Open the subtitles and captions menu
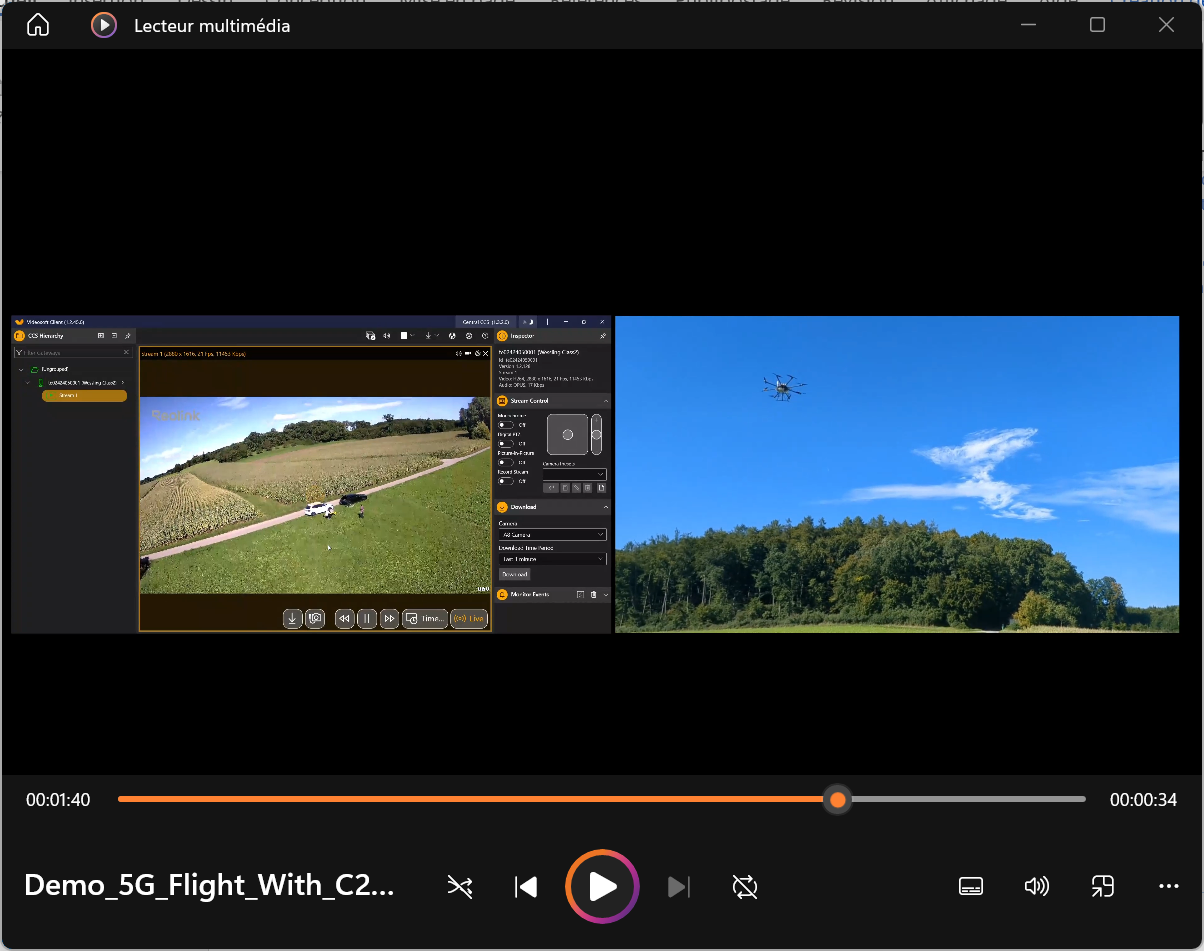Viewport: 1204px width, 951px height. [x=970, y=886]
